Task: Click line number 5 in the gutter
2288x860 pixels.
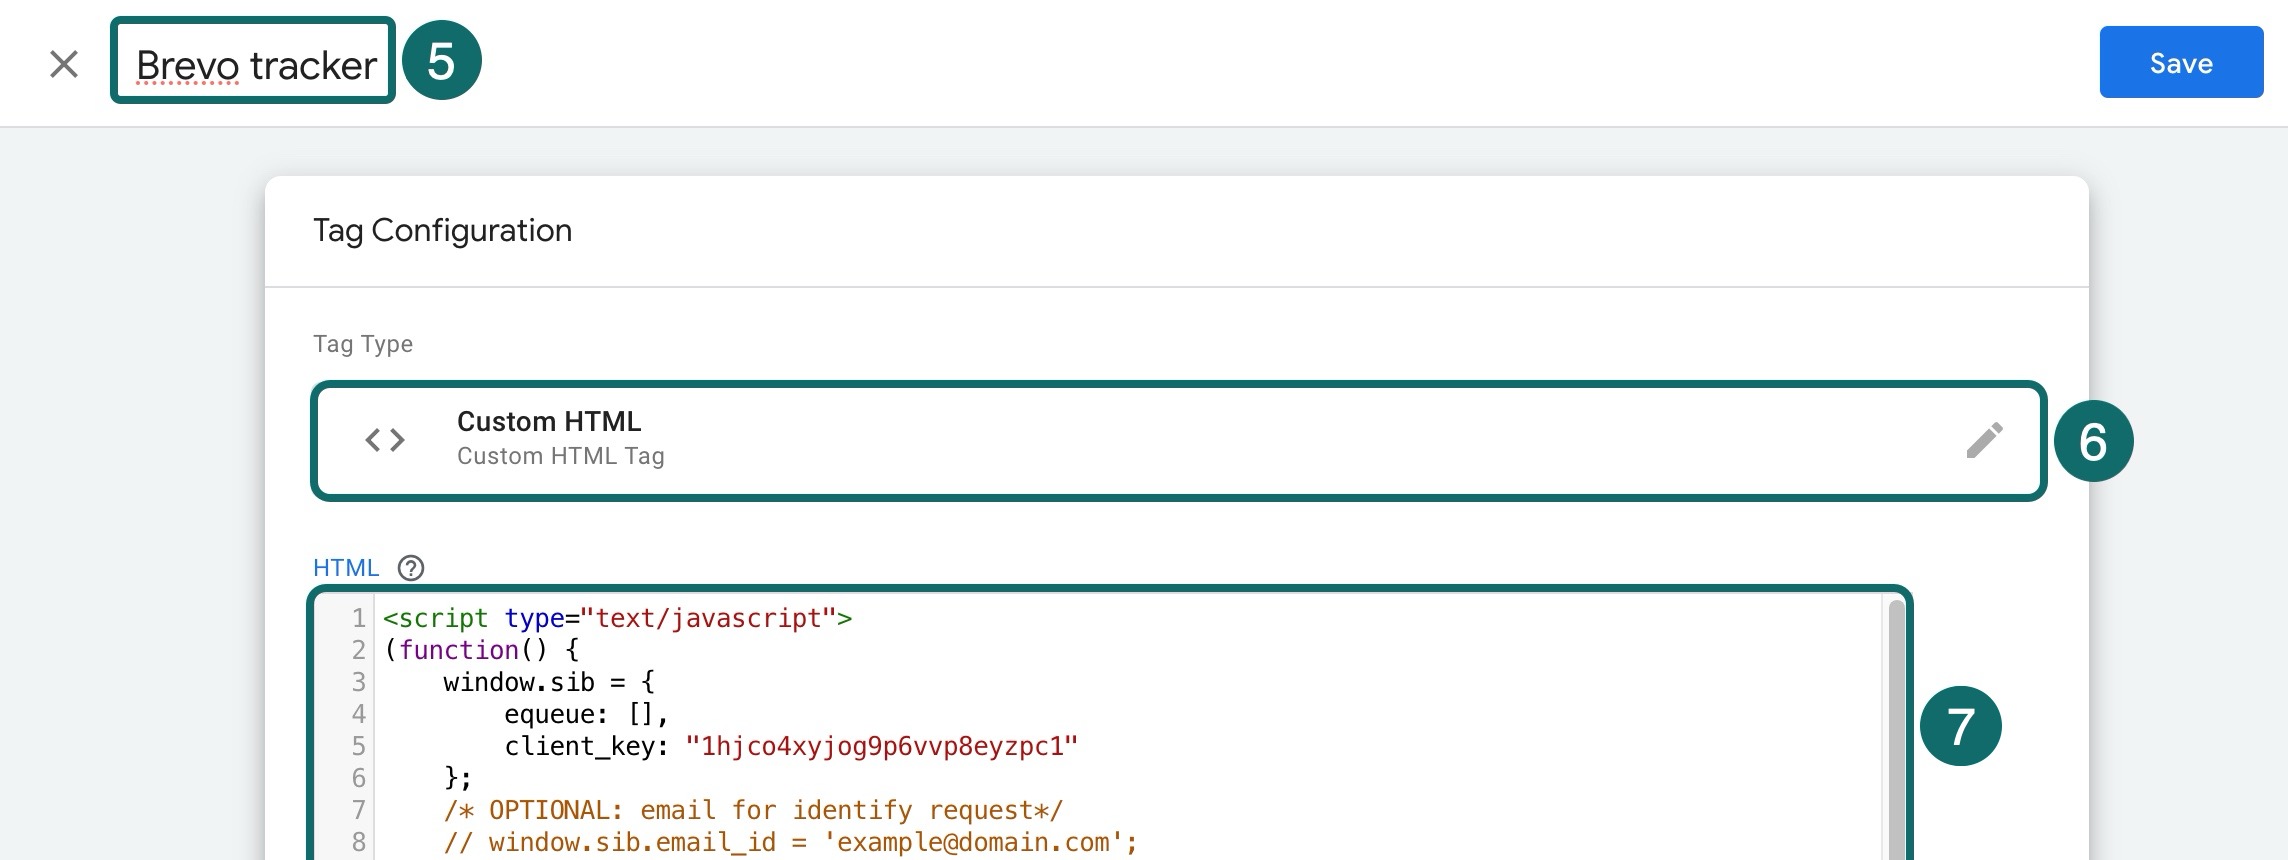Action: point(358,746)
